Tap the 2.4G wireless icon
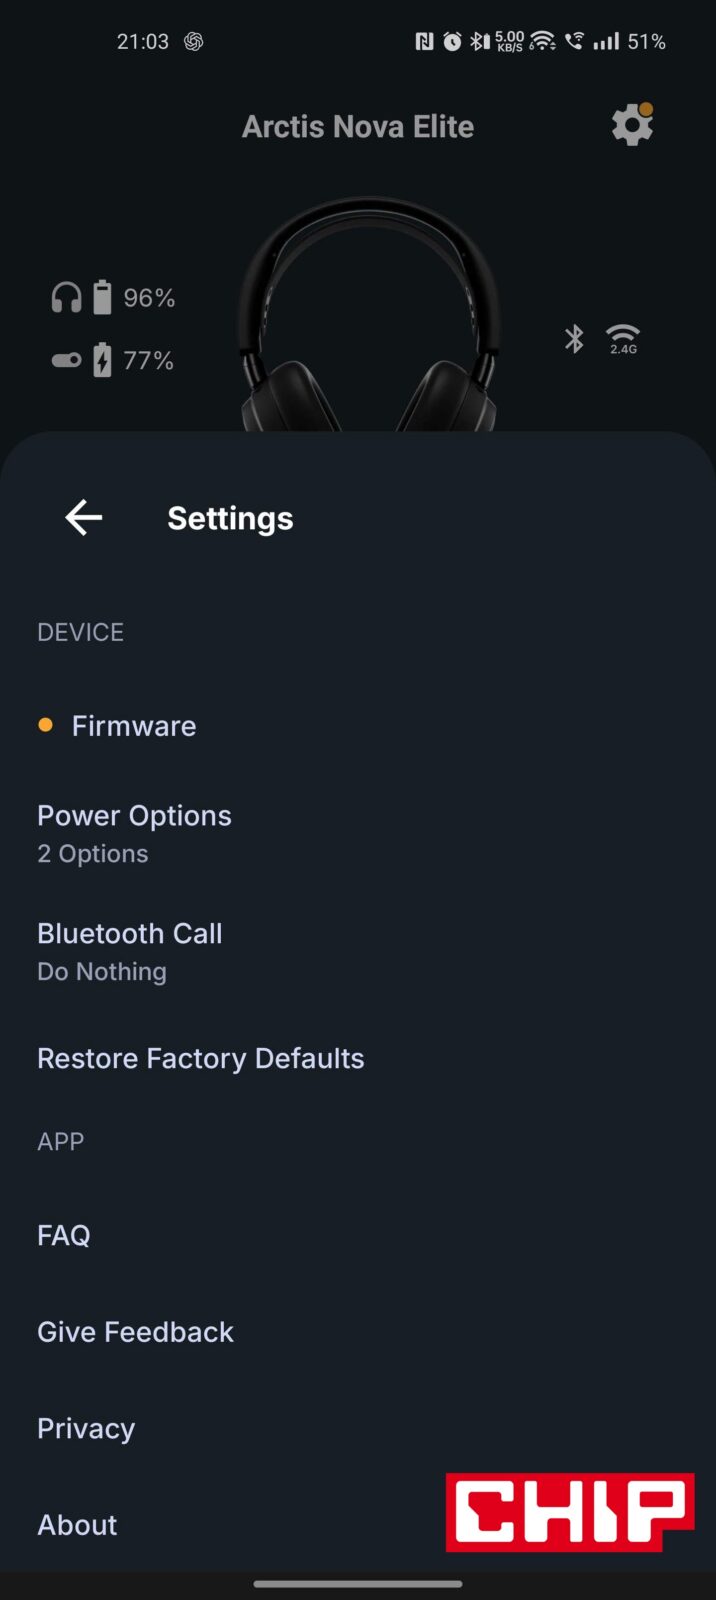This screenshot has width=716, height=1600. coord(623,339)
